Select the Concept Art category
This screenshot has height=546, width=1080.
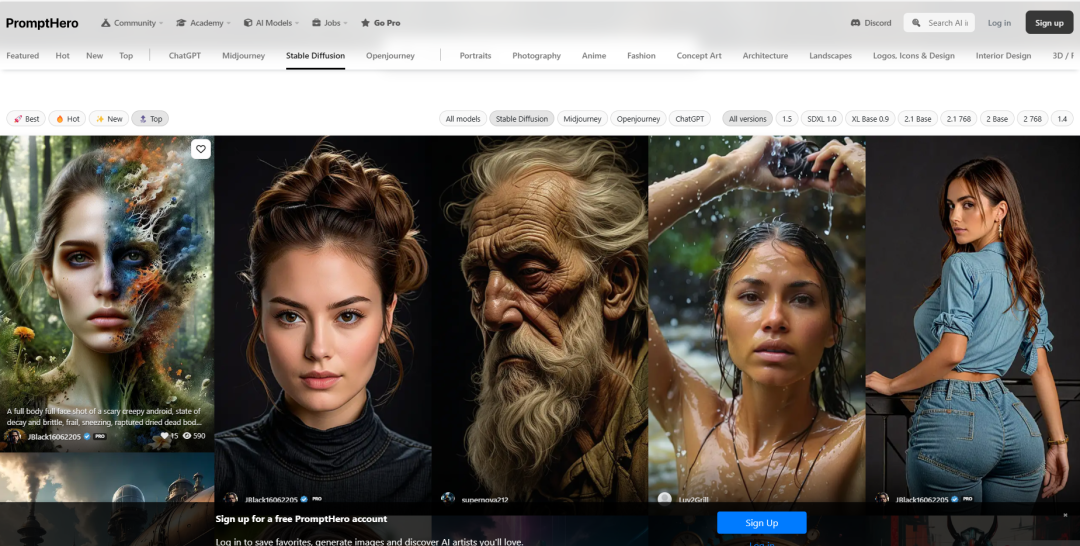(x=699, y=56)
